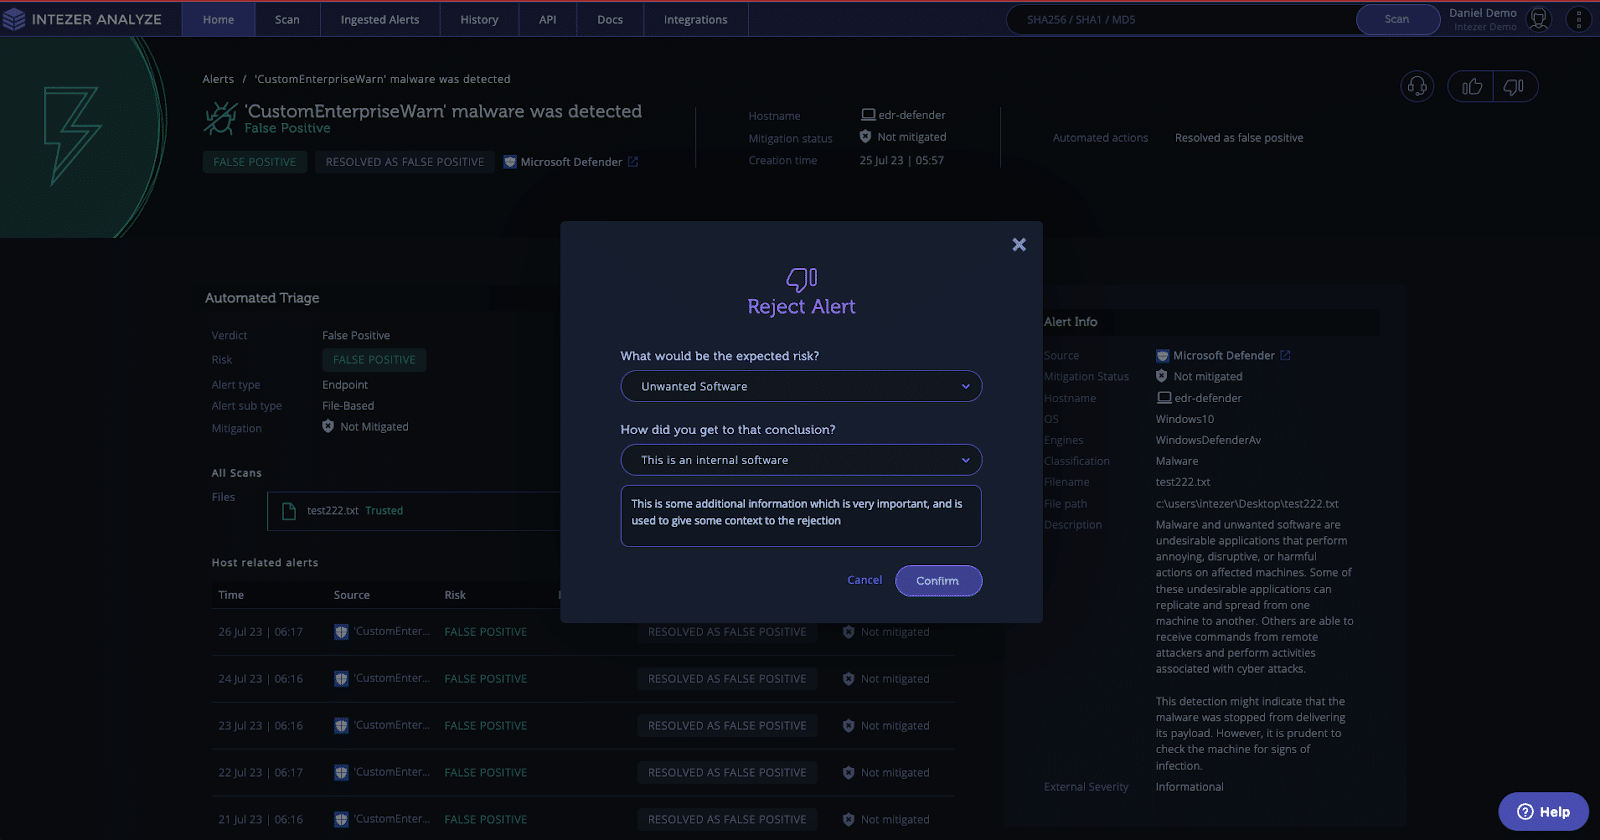Click the thumbs down reject icon

coord(1514,87)
